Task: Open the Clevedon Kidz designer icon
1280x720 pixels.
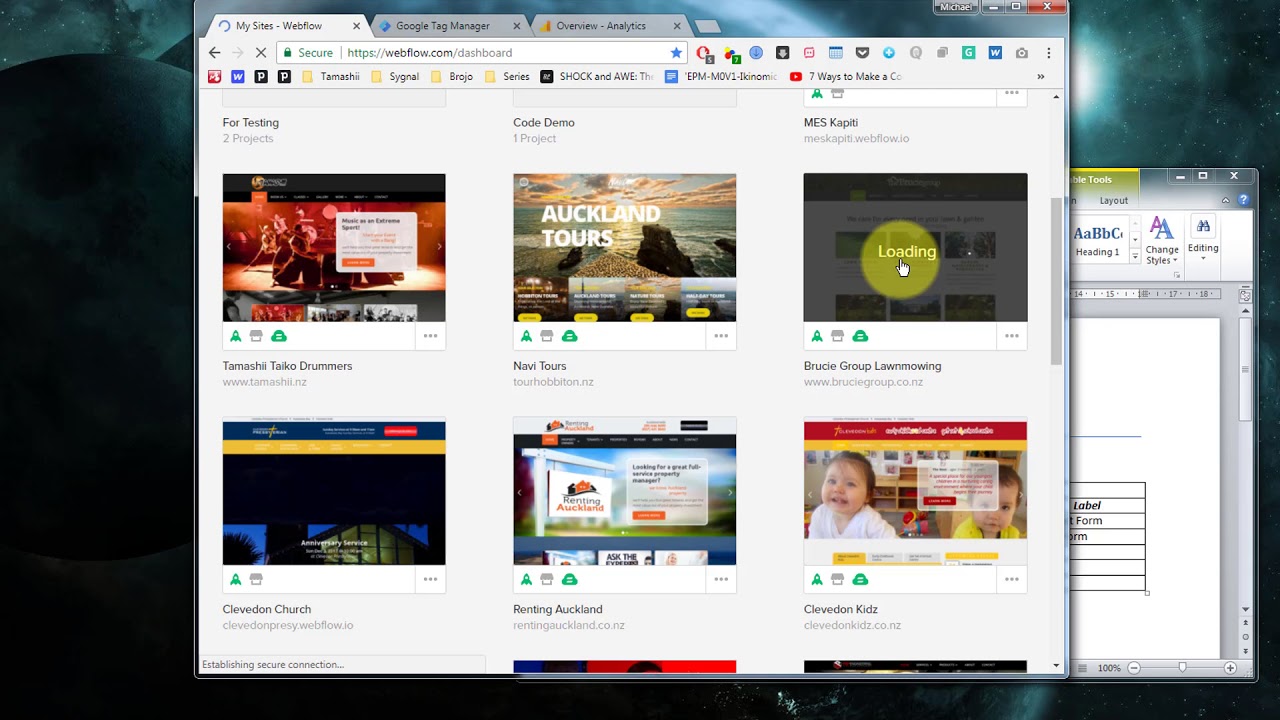Action: tap(817, 579)
